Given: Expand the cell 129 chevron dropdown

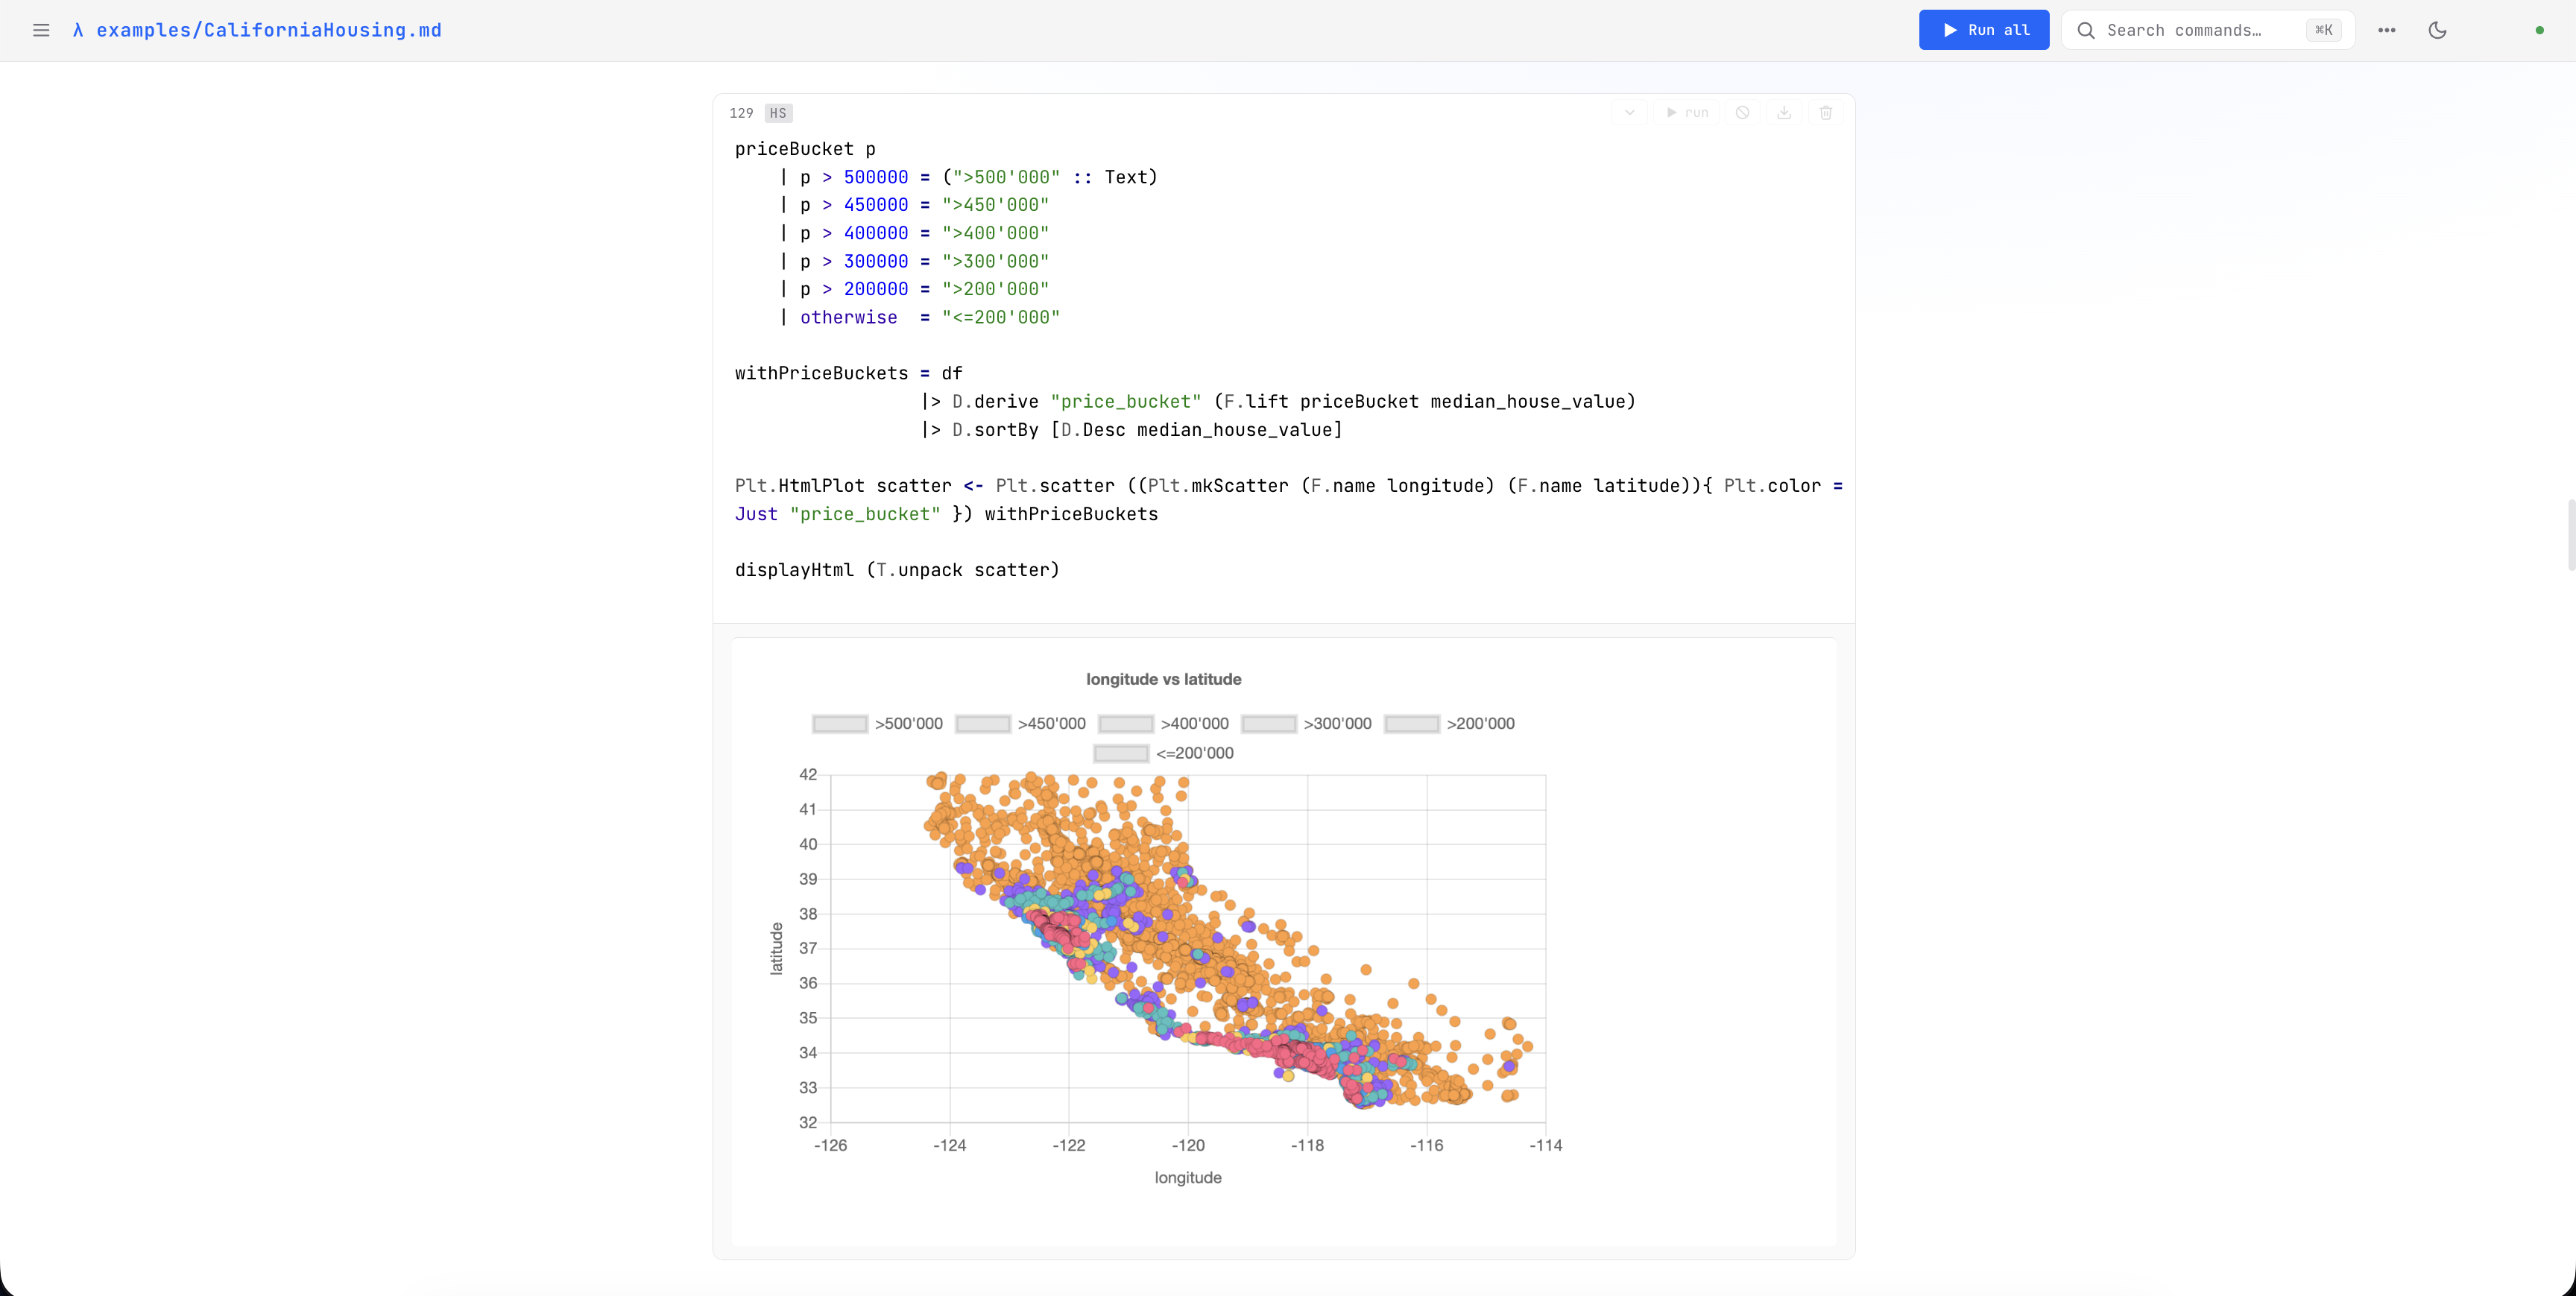Looking at the screenshot, I should pos(1630,113).
